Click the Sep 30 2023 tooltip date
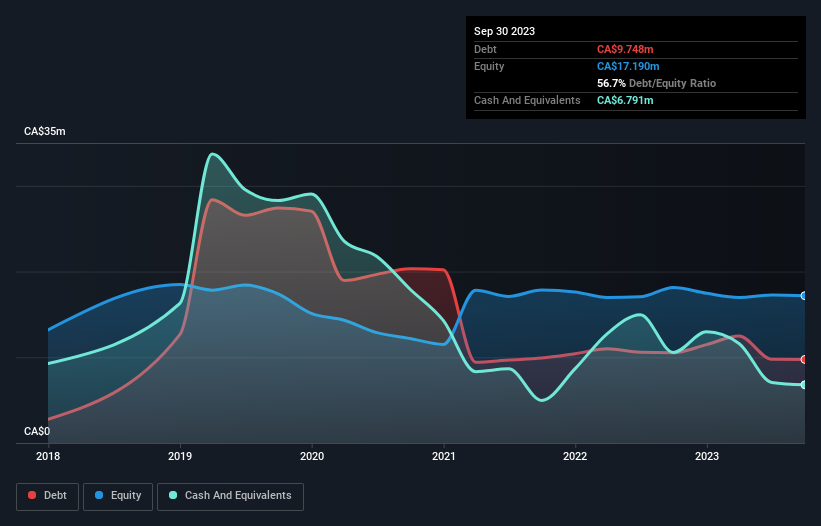The height and width of the screenshot is (526, 821). click(x=504, y=31)
